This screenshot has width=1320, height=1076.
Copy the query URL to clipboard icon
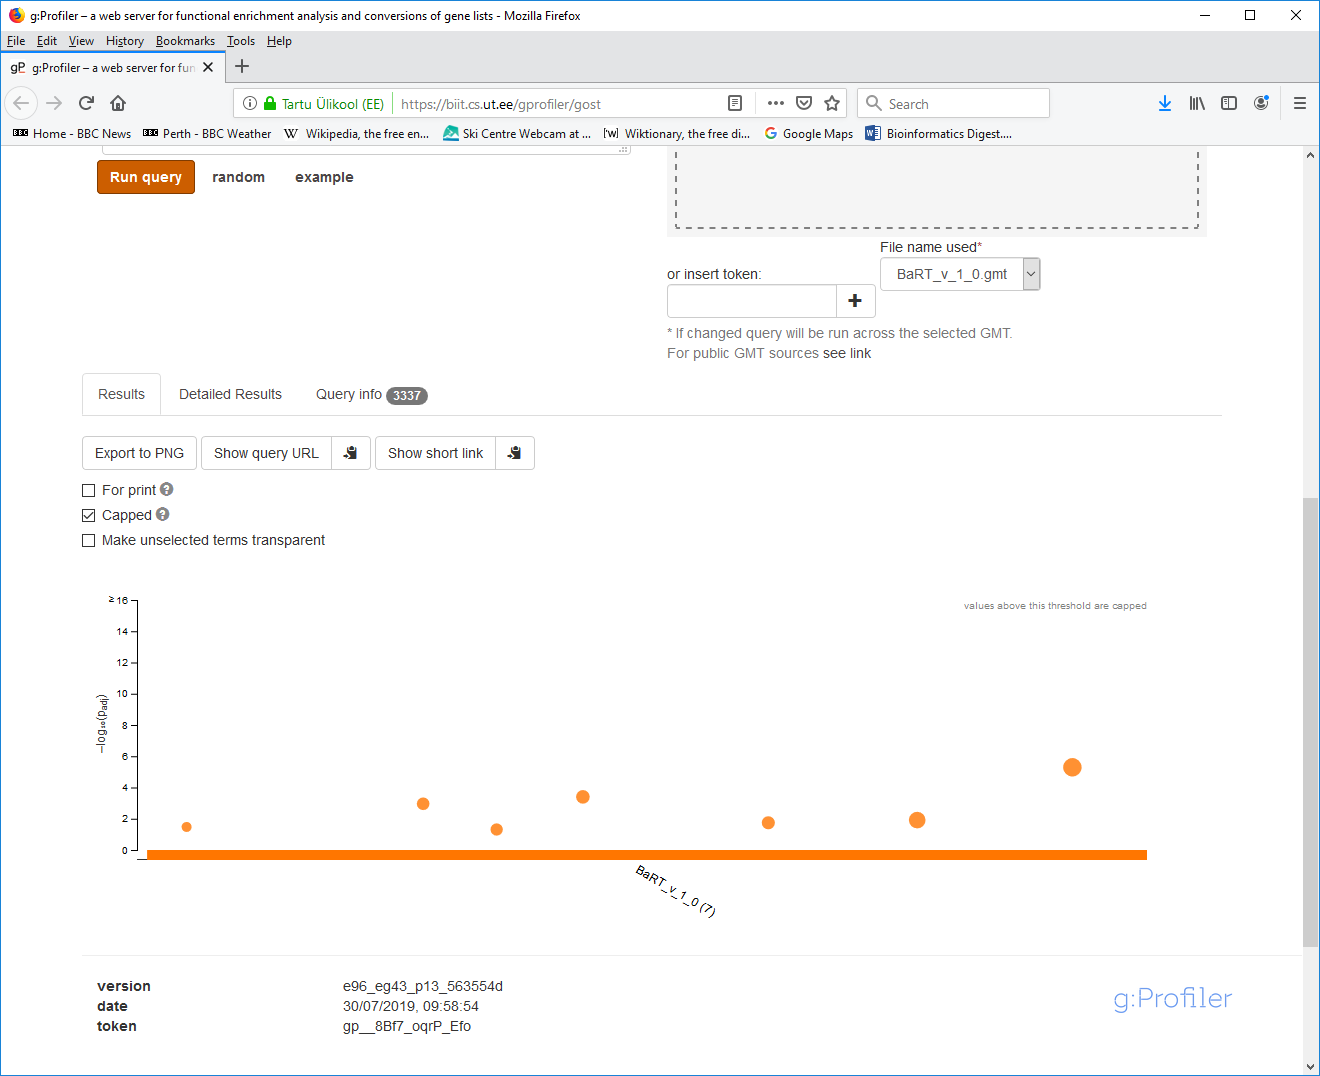click(350, 453)
